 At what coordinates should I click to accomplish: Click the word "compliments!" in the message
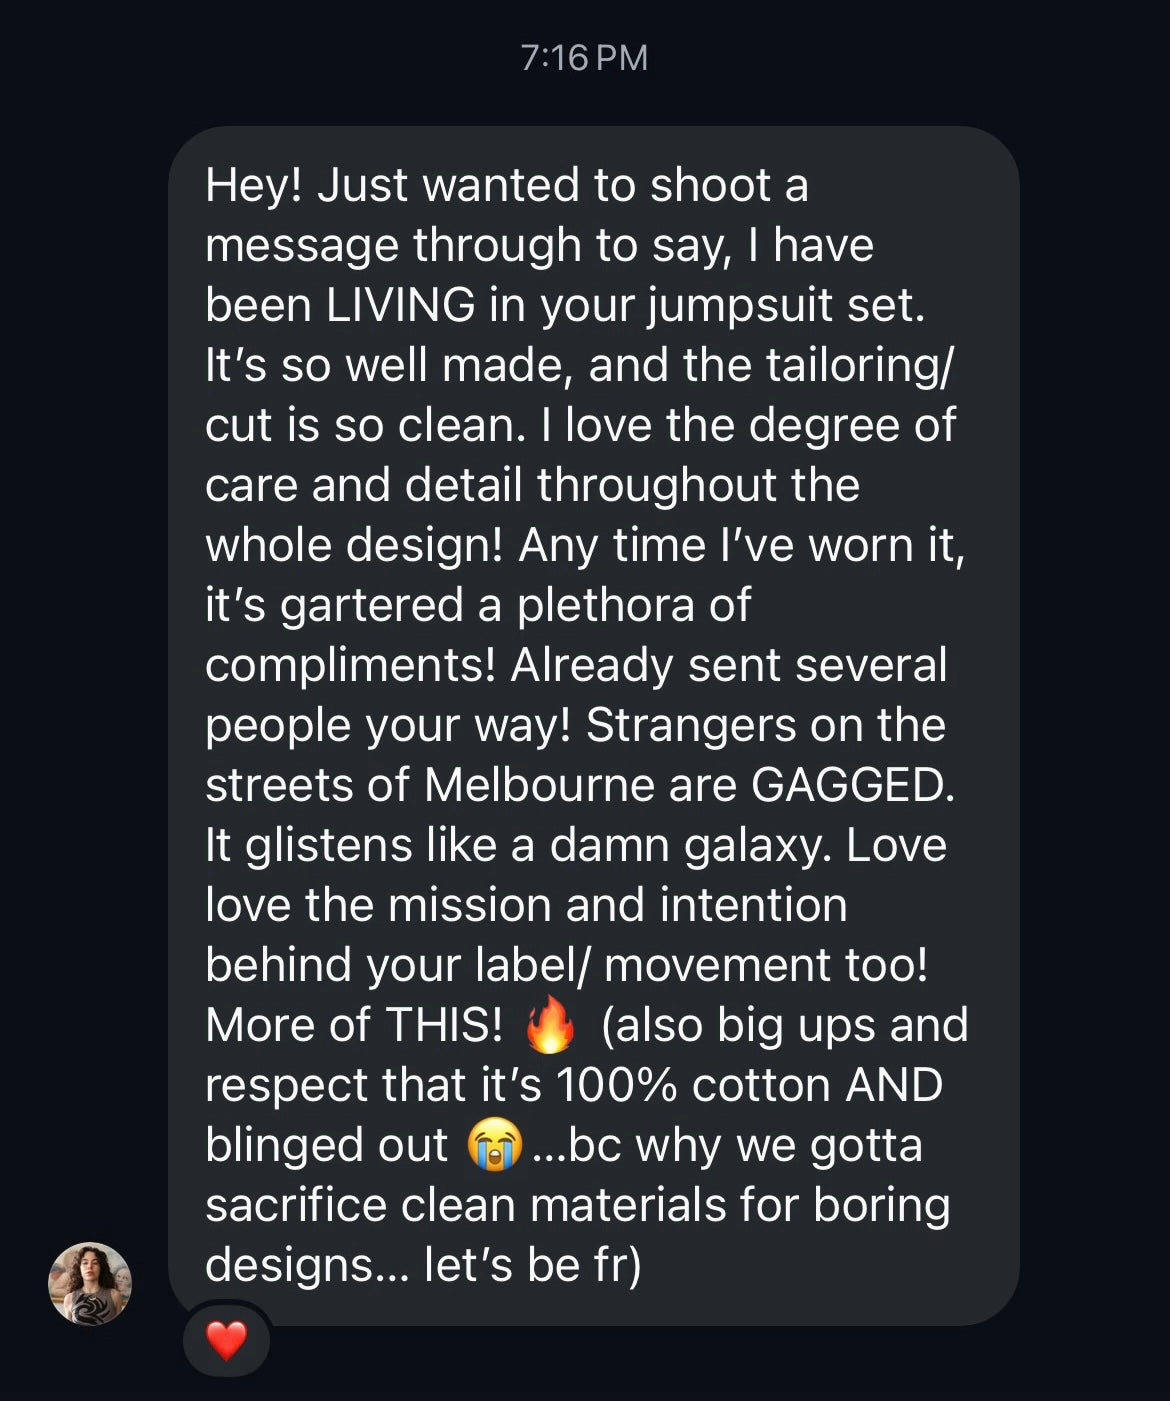tap(350, 666)
